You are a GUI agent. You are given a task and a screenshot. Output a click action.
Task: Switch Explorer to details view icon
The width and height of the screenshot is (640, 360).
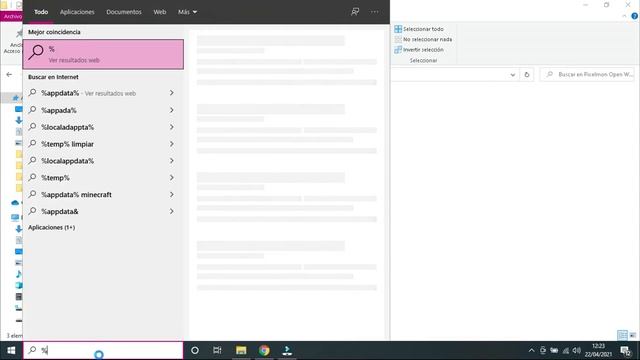(x=622, y=336)
